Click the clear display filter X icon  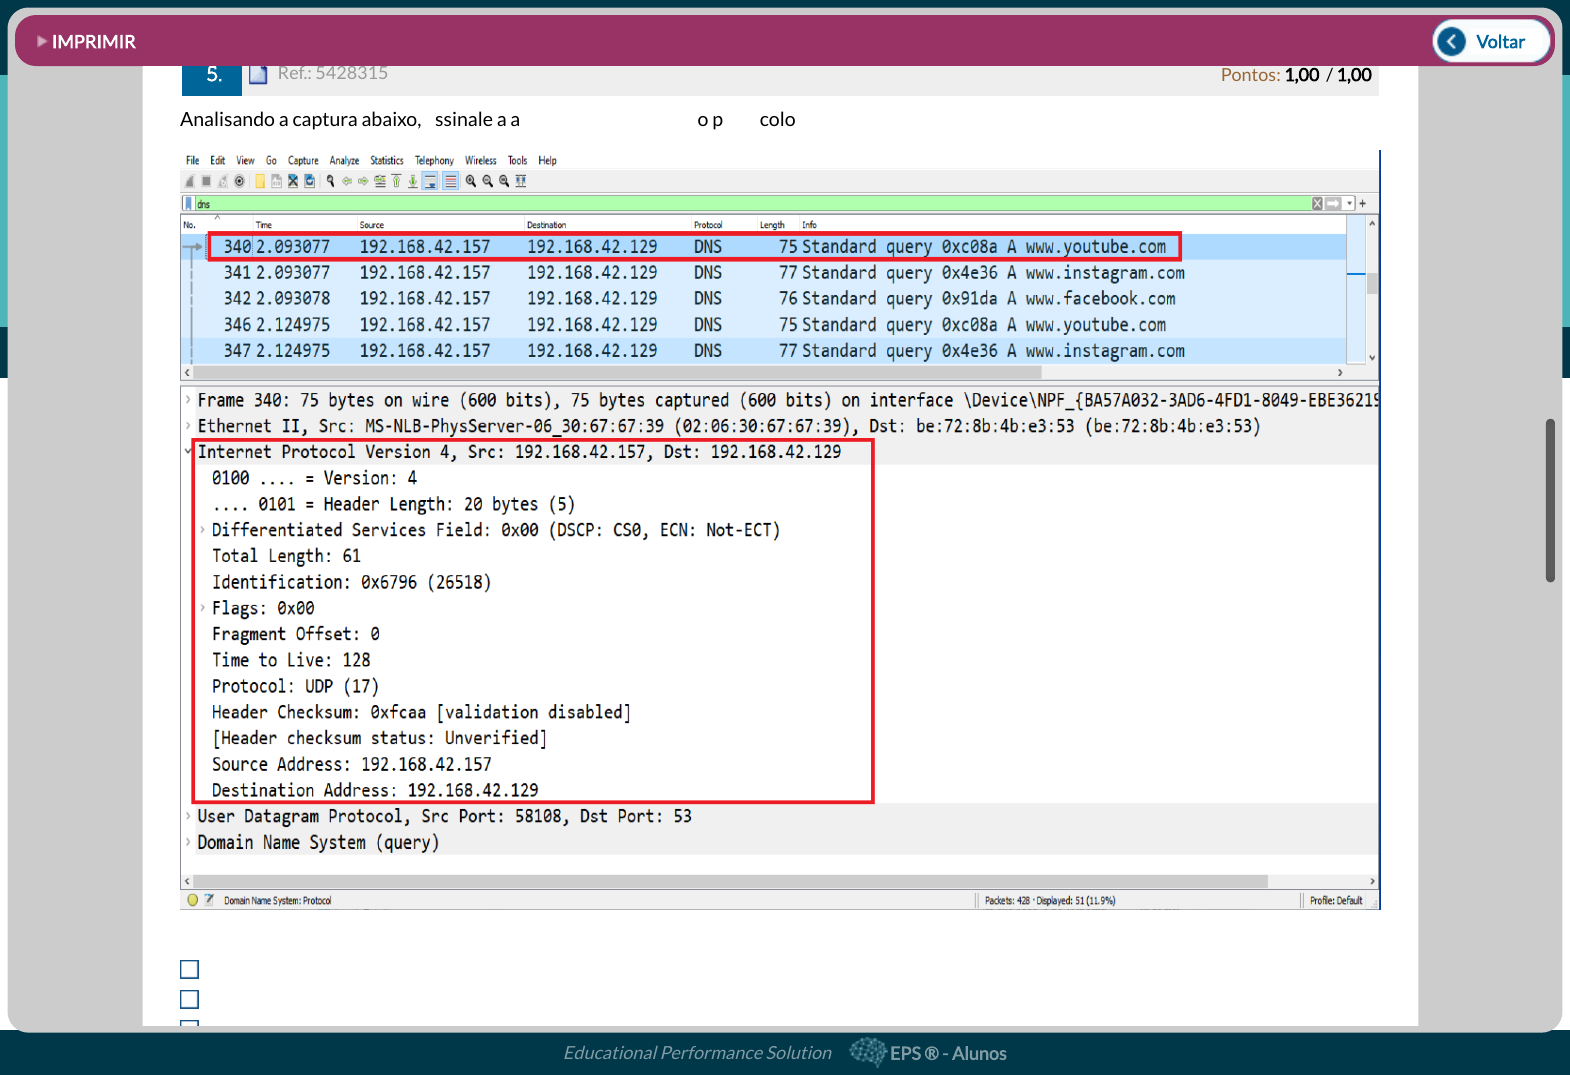point(1317,204)
